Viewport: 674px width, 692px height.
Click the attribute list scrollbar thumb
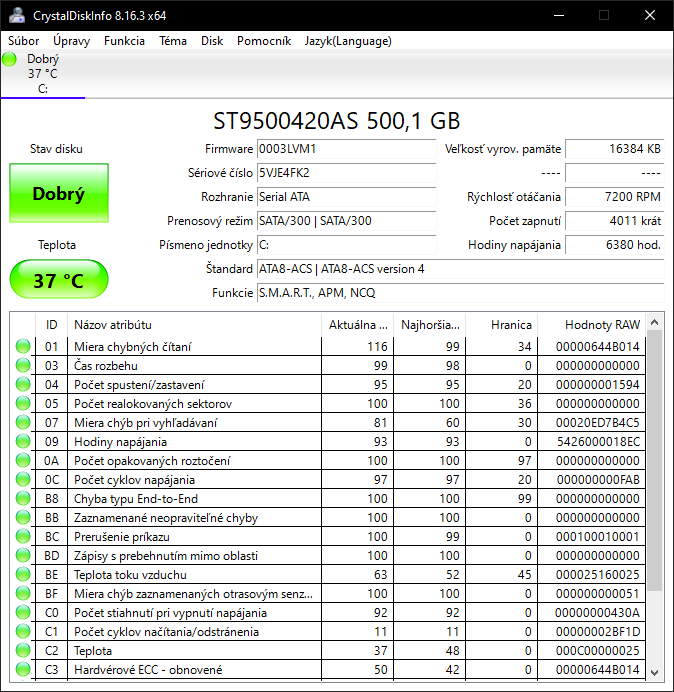click(x=655, y=461)
